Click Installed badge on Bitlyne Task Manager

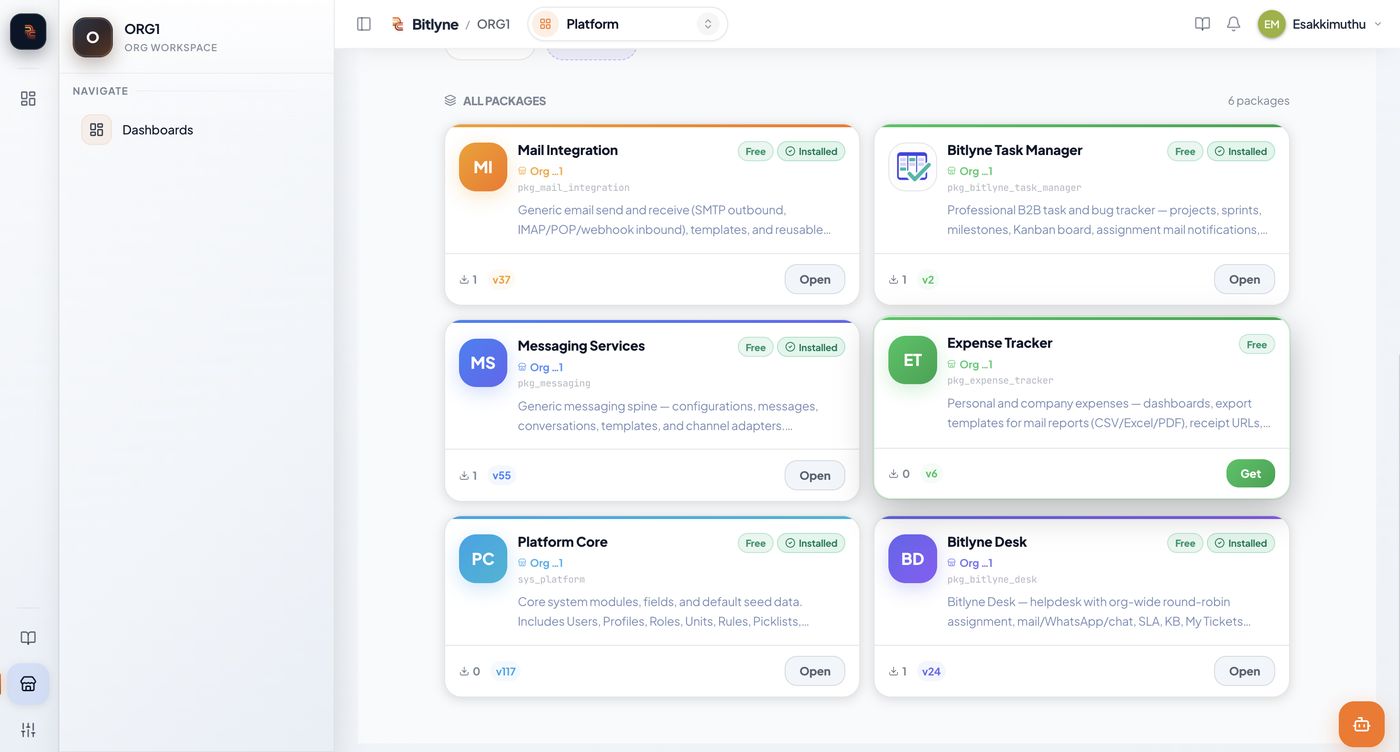(x=1241, y=152)
